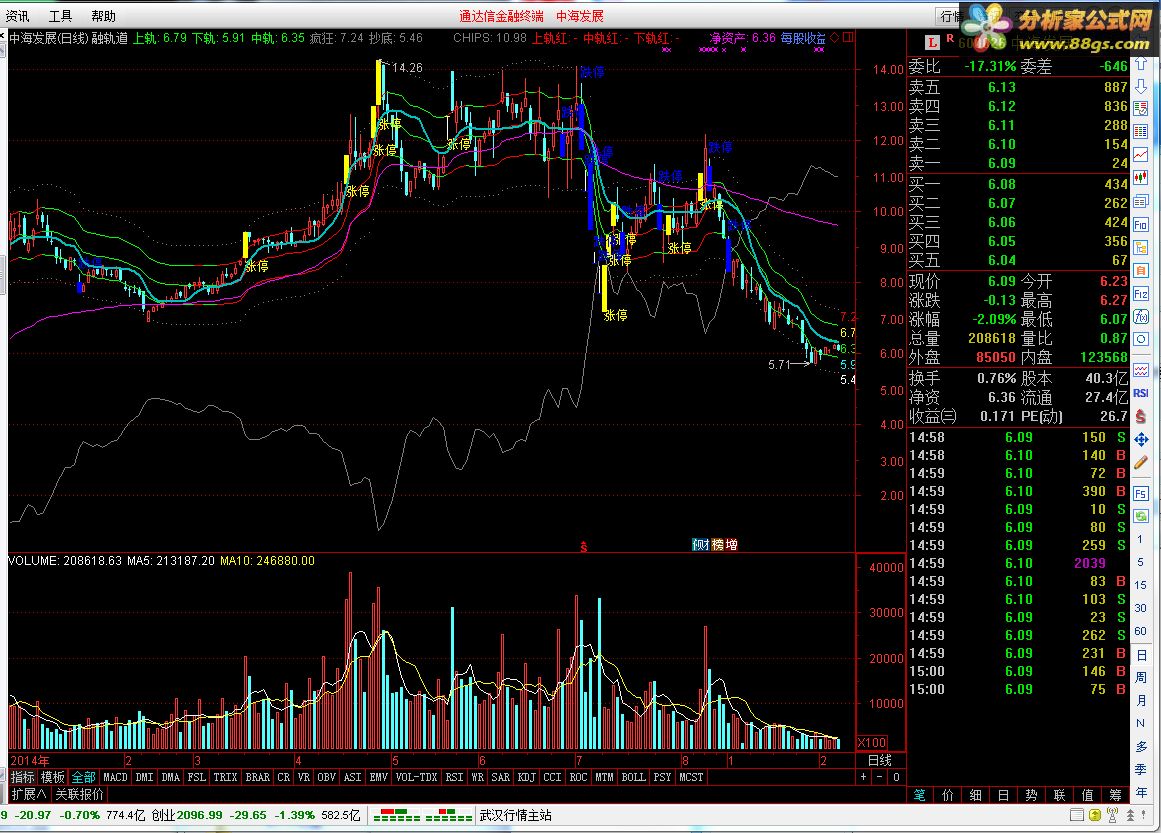Click the window icon in status bar
This screenshot has height=833, width=1161.
pyautogui.click(x=1077, y=815)
